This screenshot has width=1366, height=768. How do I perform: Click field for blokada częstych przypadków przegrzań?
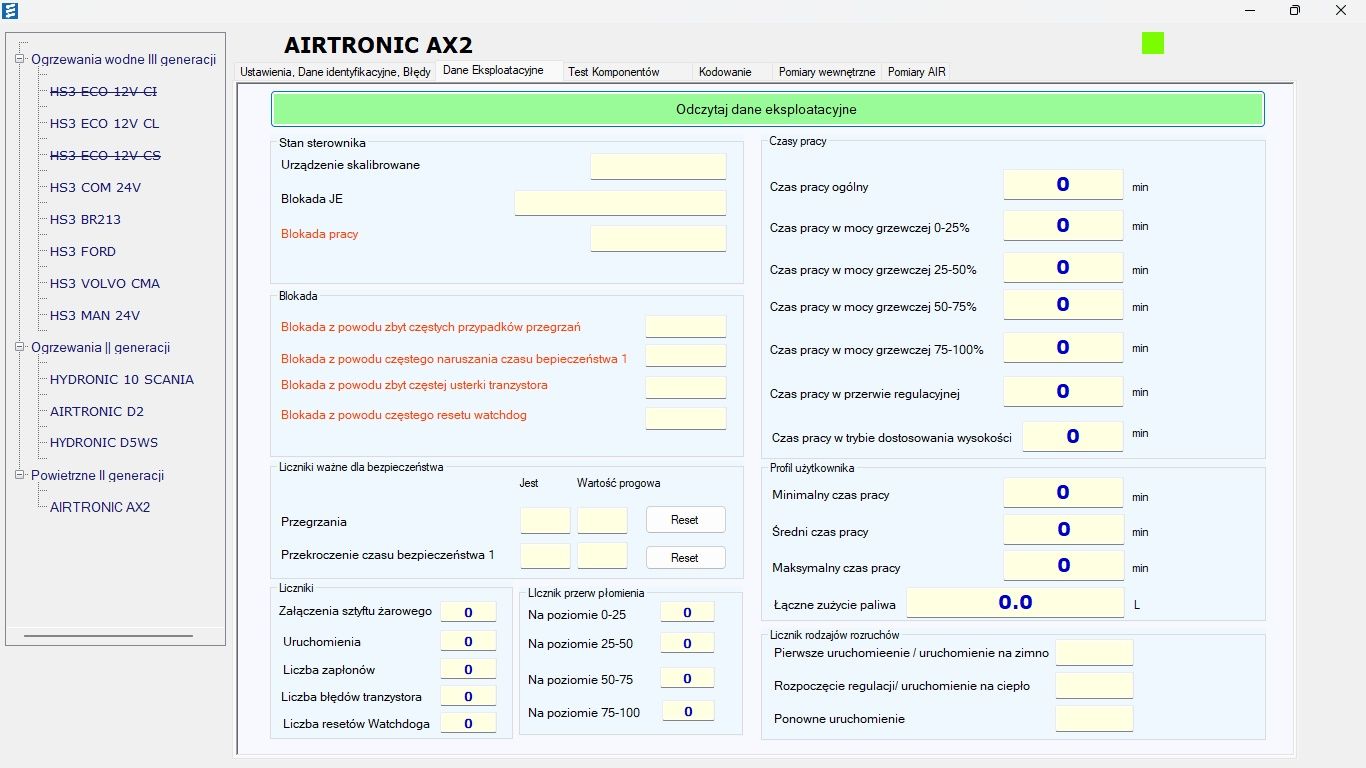click(686, 326)
